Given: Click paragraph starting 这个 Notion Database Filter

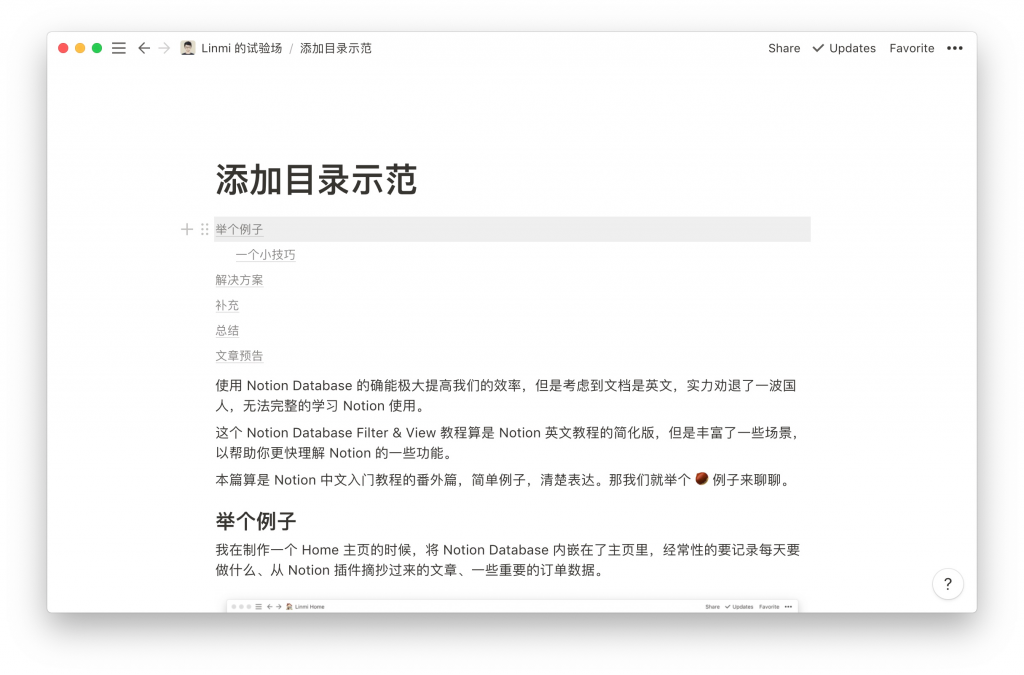Looking at the screenshot, I should (x=507, y=443).
